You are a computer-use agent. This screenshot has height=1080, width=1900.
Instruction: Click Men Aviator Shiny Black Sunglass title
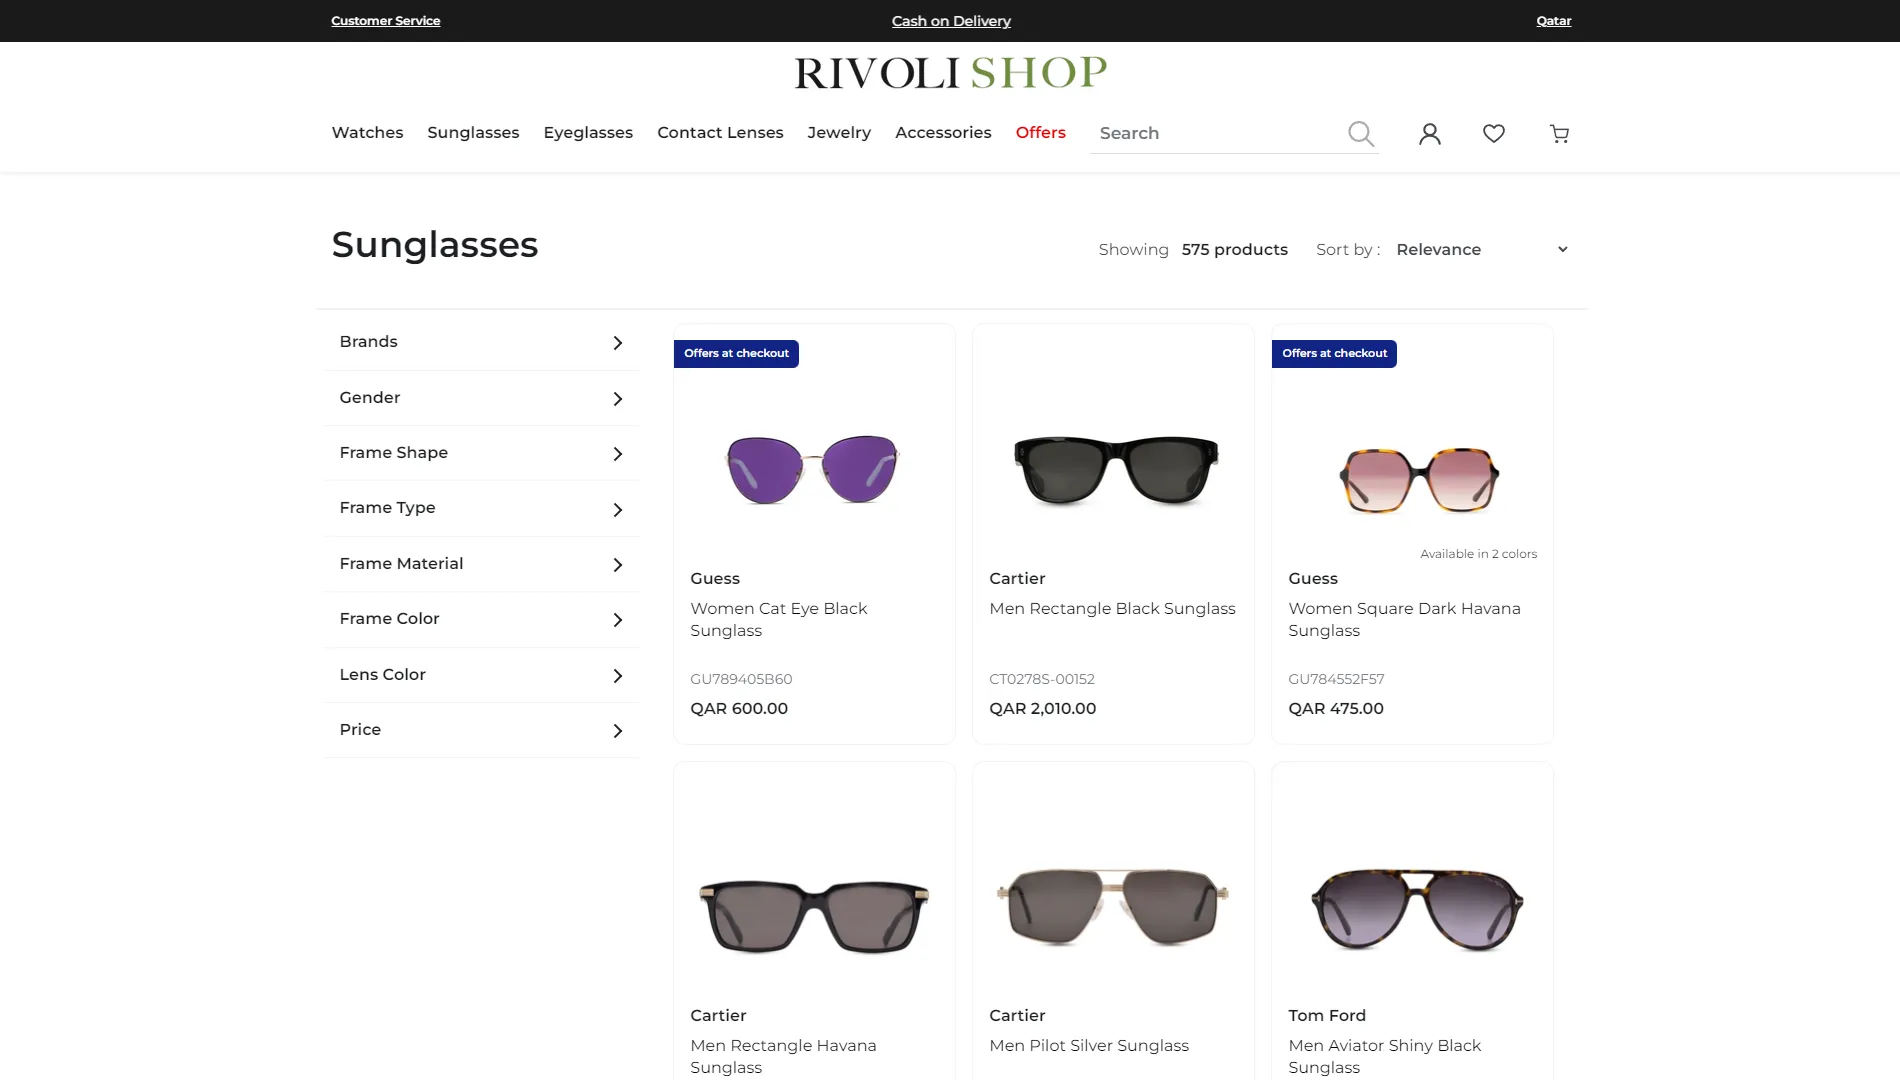[1384, 1057]
